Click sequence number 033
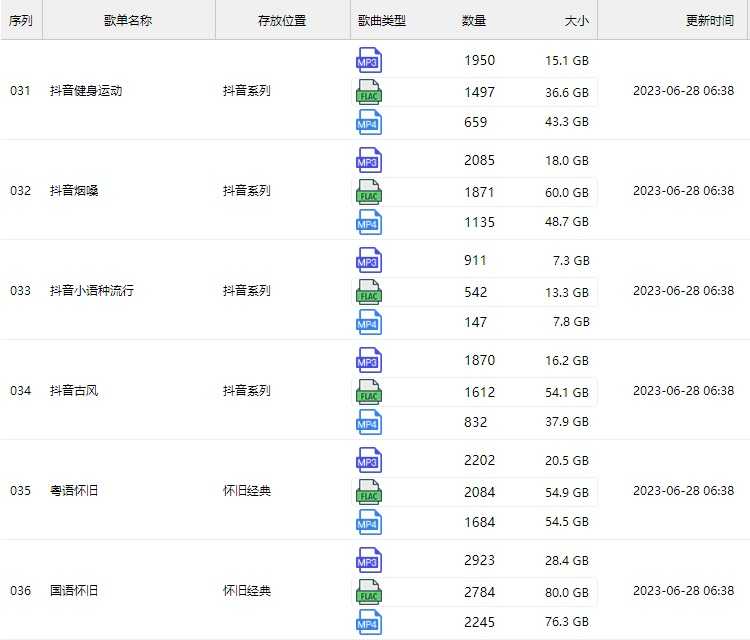 [20, 290]
